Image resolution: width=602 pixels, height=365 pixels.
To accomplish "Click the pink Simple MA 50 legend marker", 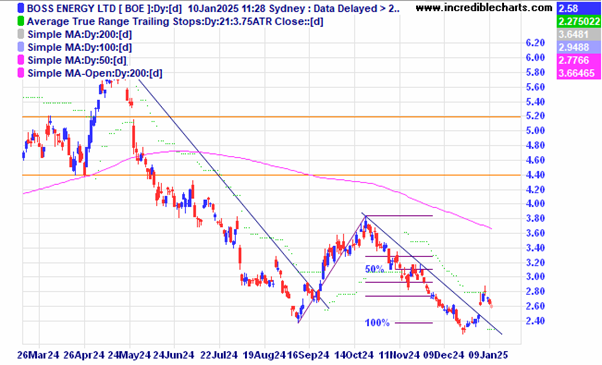I will tap(20, 60).
